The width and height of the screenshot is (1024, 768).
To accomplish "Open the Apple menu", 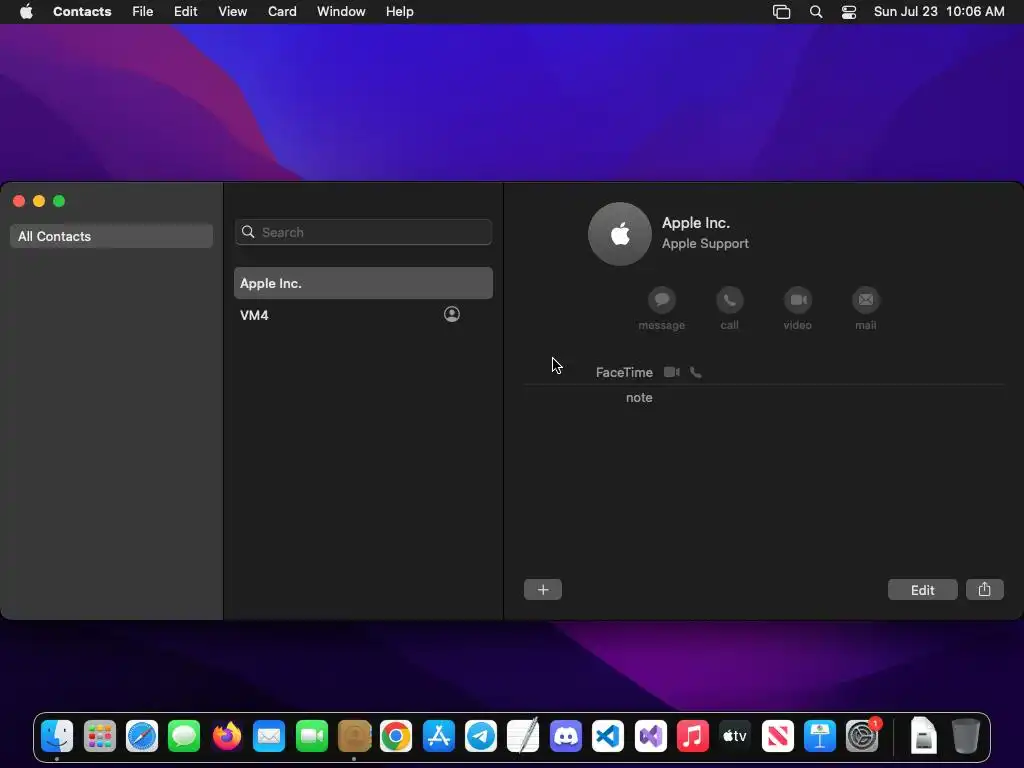I will tap(26, 12).
